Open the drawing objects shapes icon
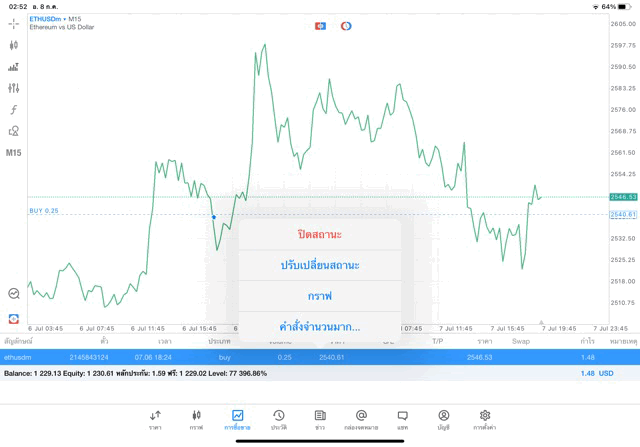The height and width of the screenshot is (447, 640). pyautogui.click(x=14, y=131)
